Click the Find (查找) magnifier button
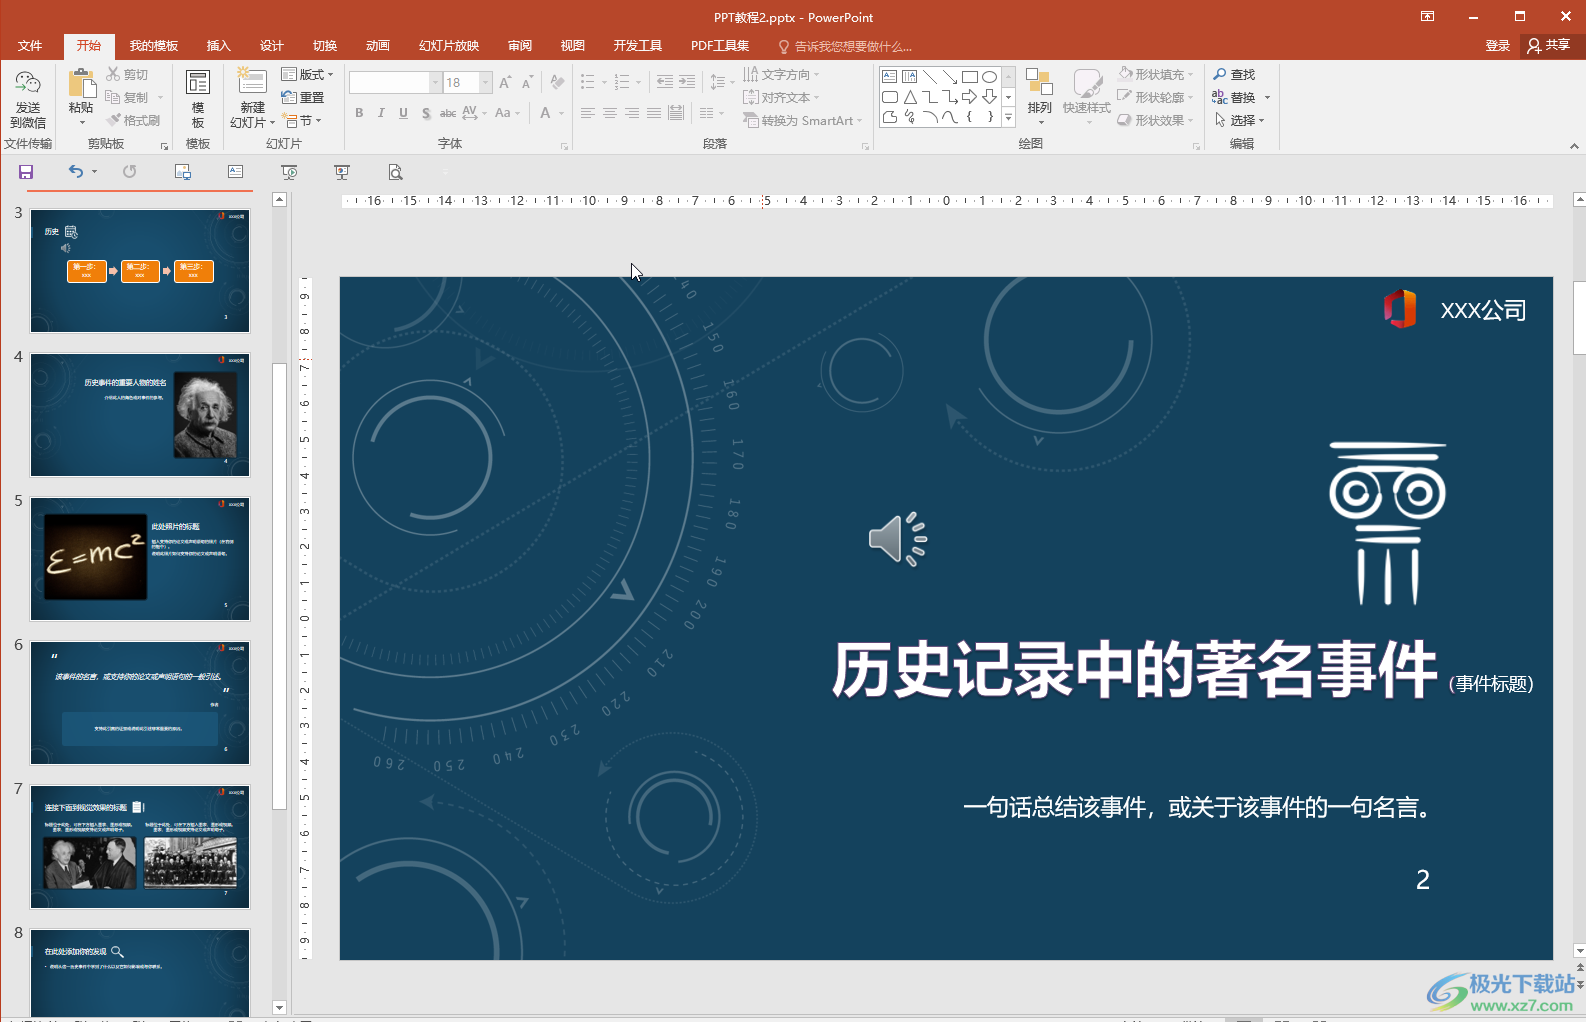 point(1234,74)
